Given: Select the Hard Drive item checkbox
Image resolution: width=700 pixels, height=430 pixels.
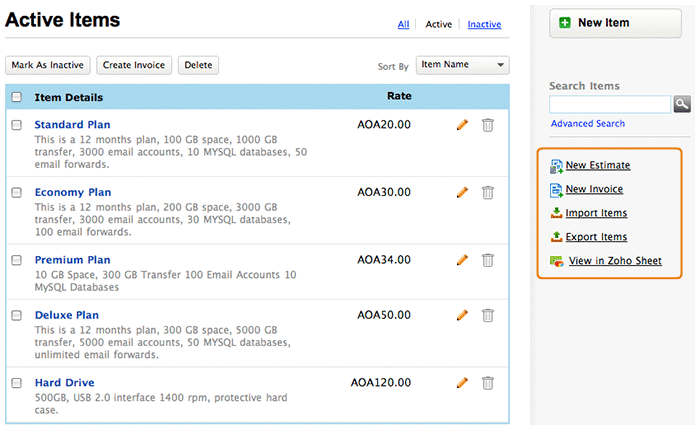Looking at the screenshot, I should point(16,382).
